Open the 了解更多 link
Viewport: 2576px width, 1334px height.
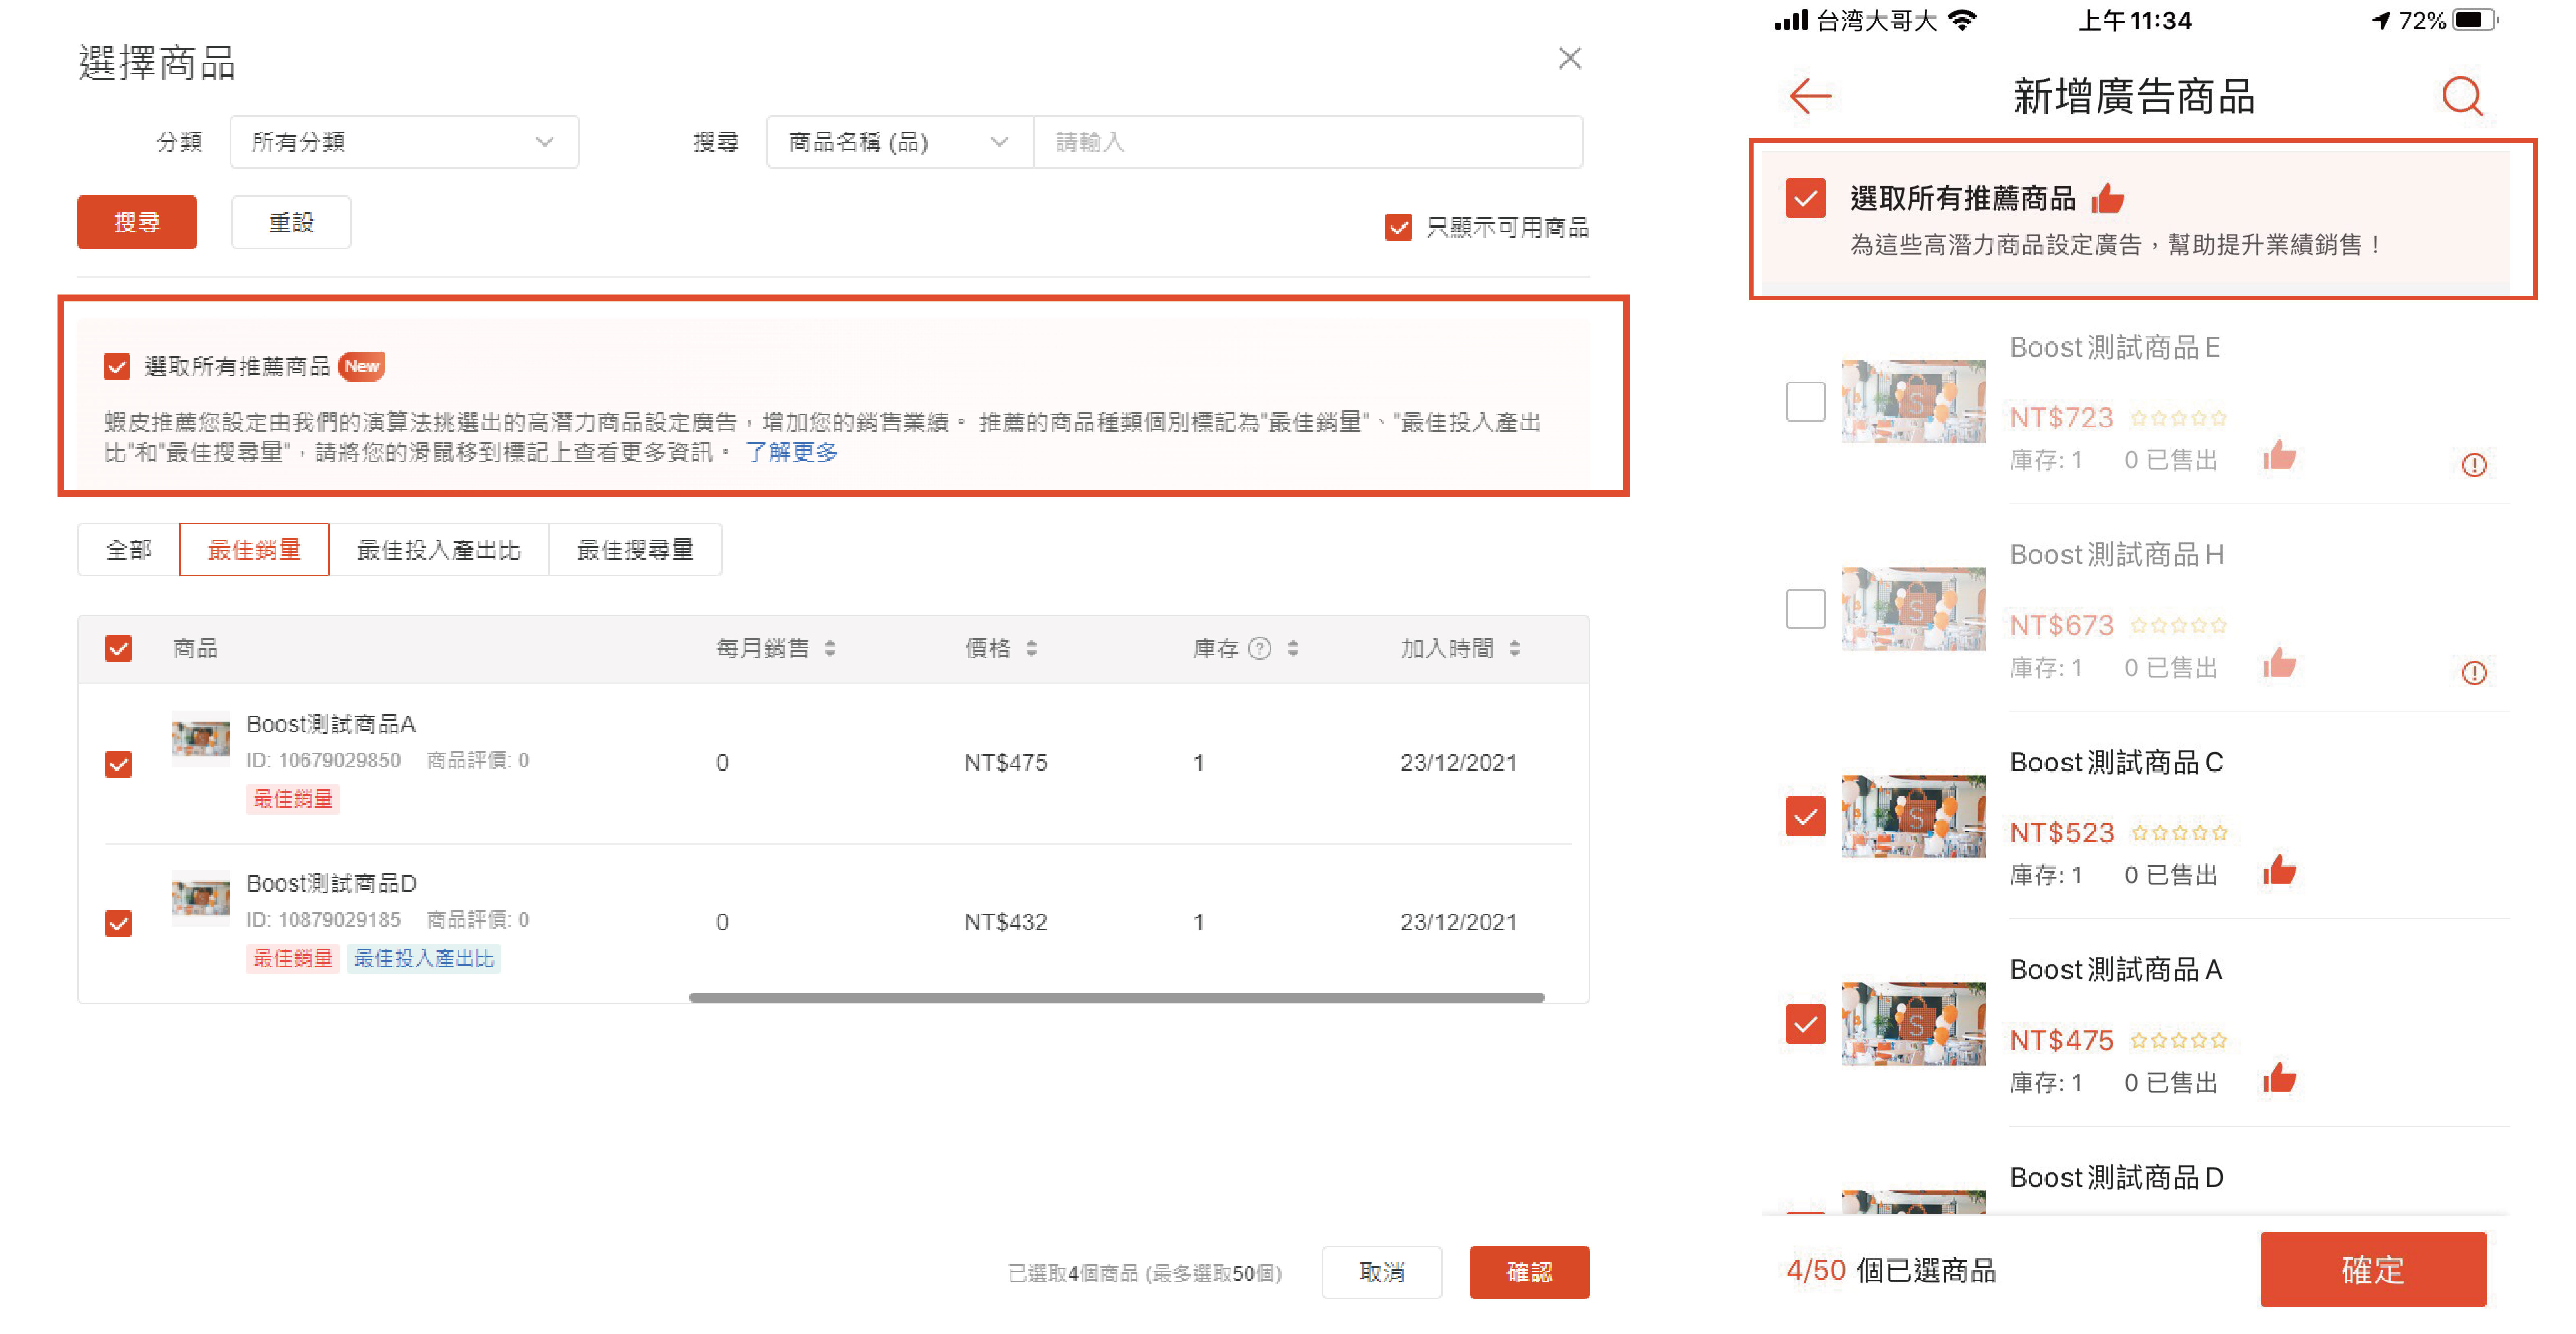click(792, 452)
